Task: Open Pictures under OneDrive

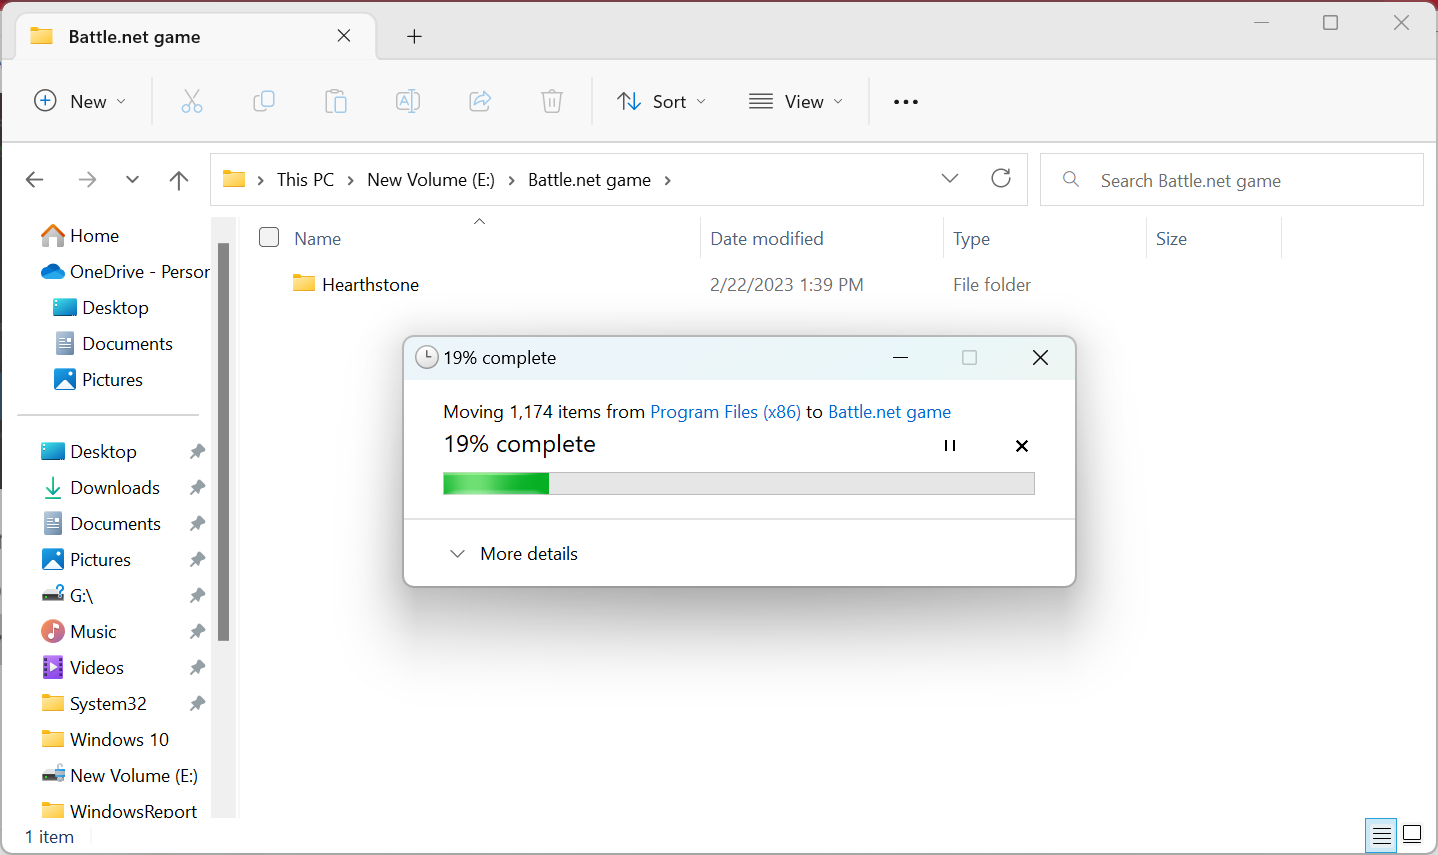Action: (x=98, y=380)
